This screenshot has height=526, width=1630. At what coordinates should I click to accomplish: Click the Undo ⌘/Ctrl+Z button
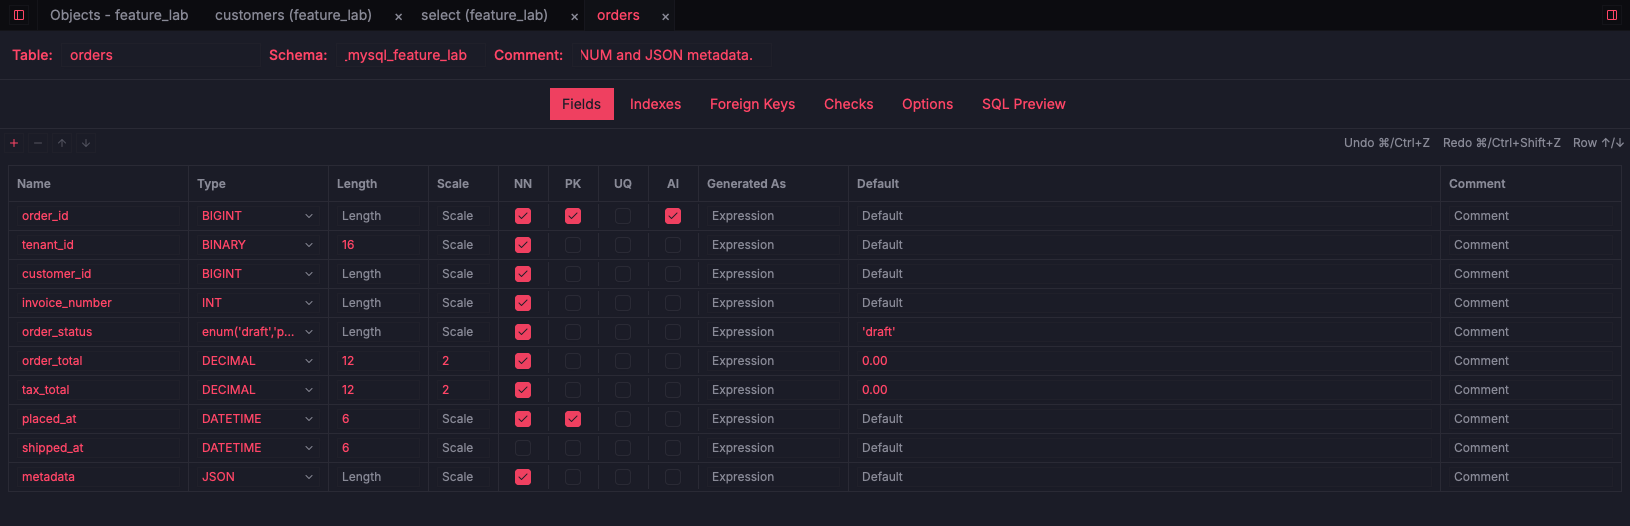(x=1386, y=143)
